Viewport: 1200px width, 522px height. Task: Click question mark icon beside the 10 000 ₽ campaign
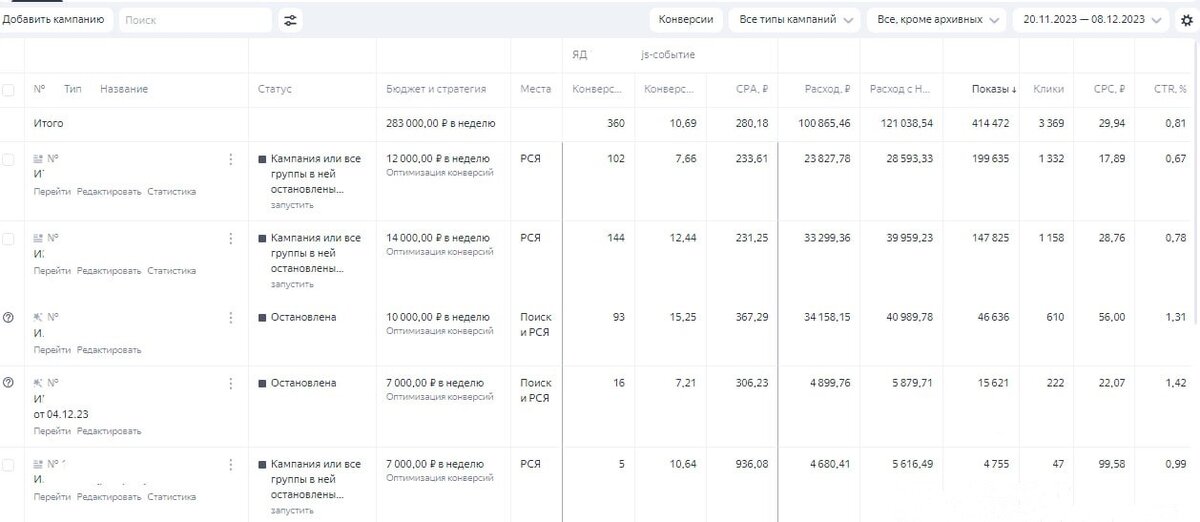[x=9, y=317]
